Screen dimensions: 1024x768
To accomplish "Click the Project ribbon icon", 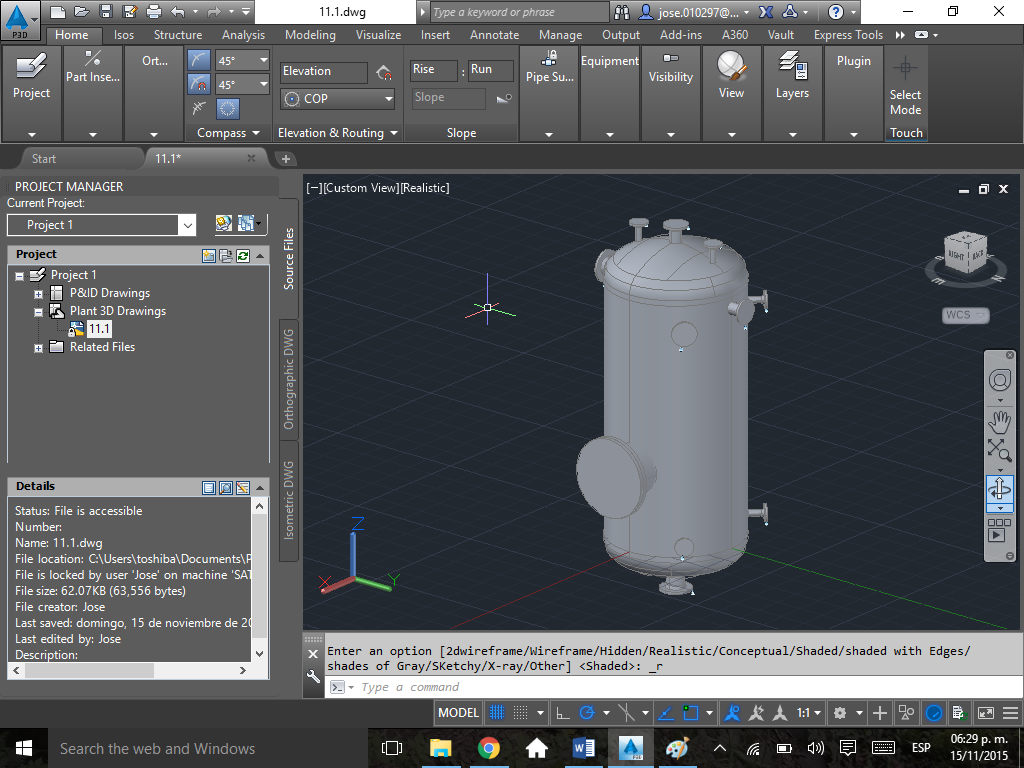I will [31, 67].
